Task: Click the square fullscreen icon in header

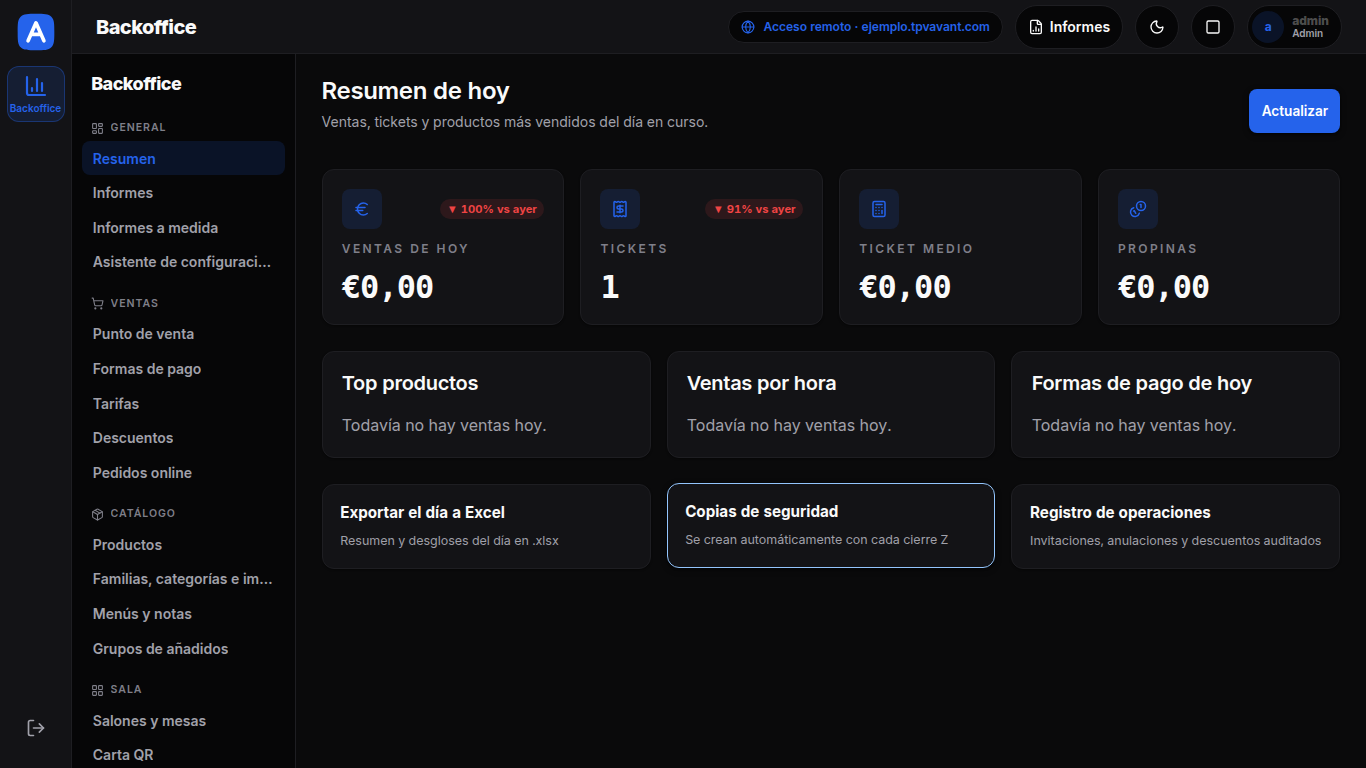Action: pos(1213,27)
